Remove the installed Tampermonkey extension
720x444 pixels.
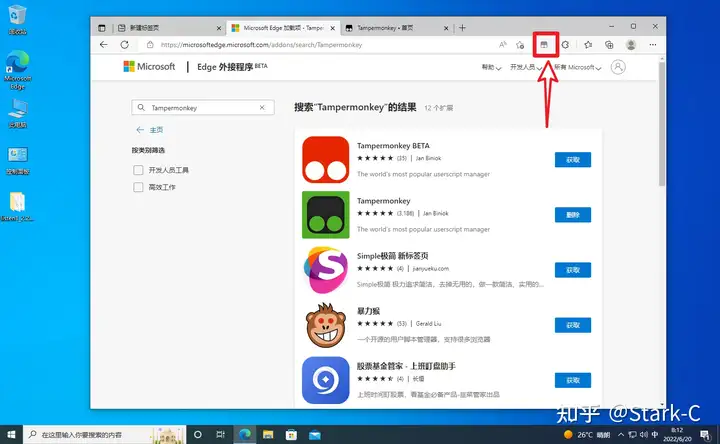coord(573,215)
